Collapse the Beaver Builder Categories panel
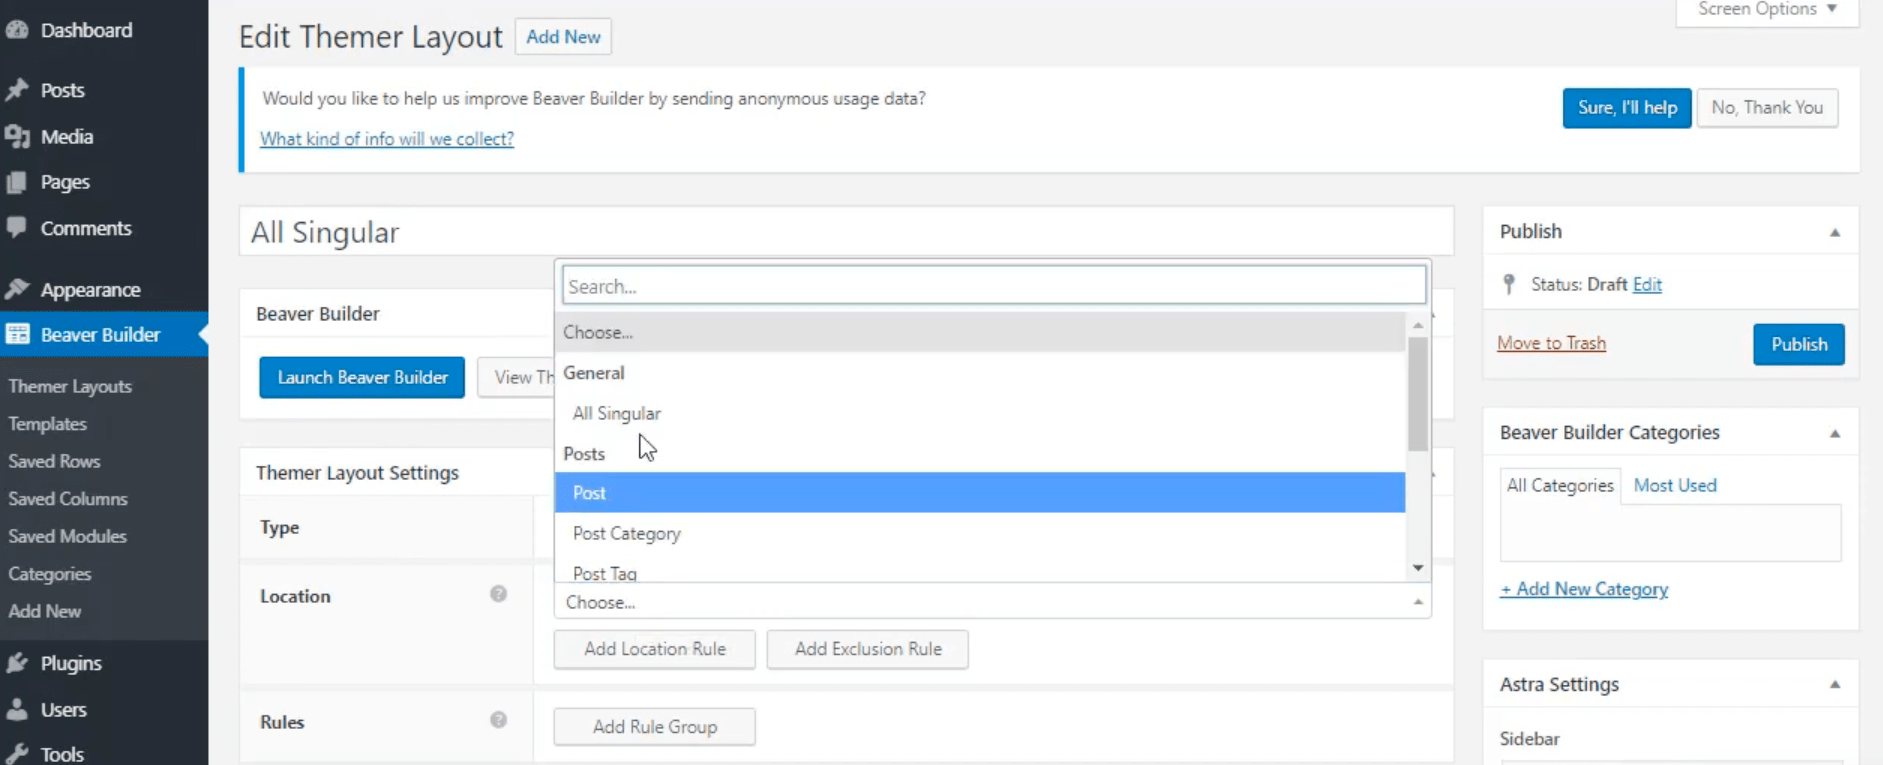The height and width of the screenshot is (765, 1883). coord(1835,433)
